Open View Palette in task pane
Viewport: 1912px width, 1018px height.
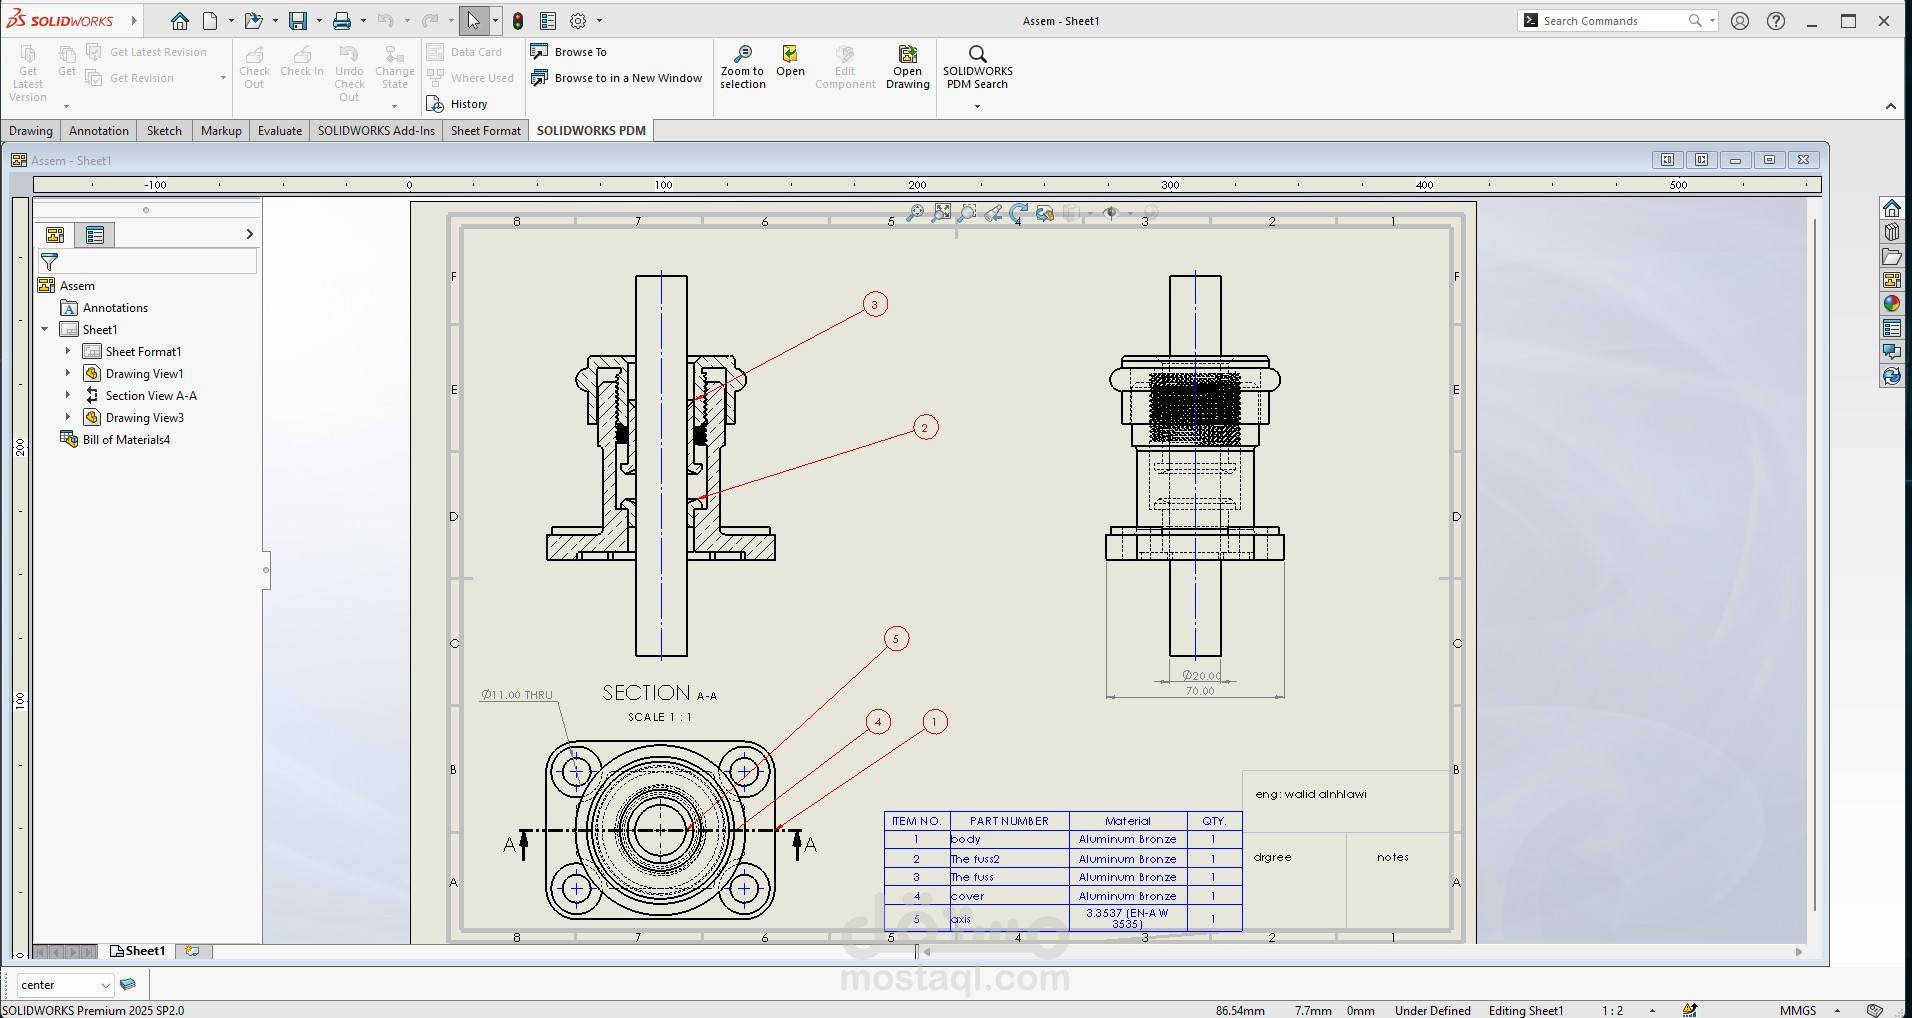pyautogui.click(x=1891, y=280)
